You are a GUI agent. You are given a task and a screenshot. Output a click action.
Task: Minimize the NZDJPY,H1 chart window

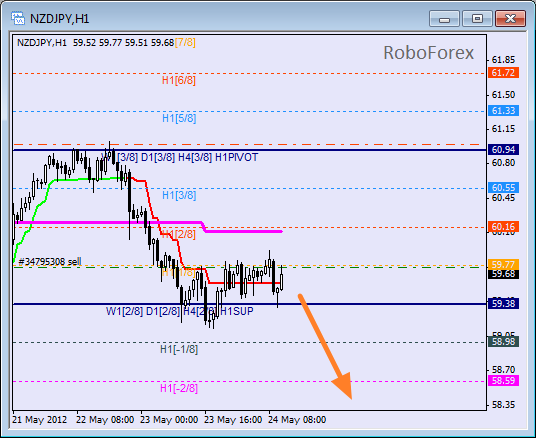444,18
